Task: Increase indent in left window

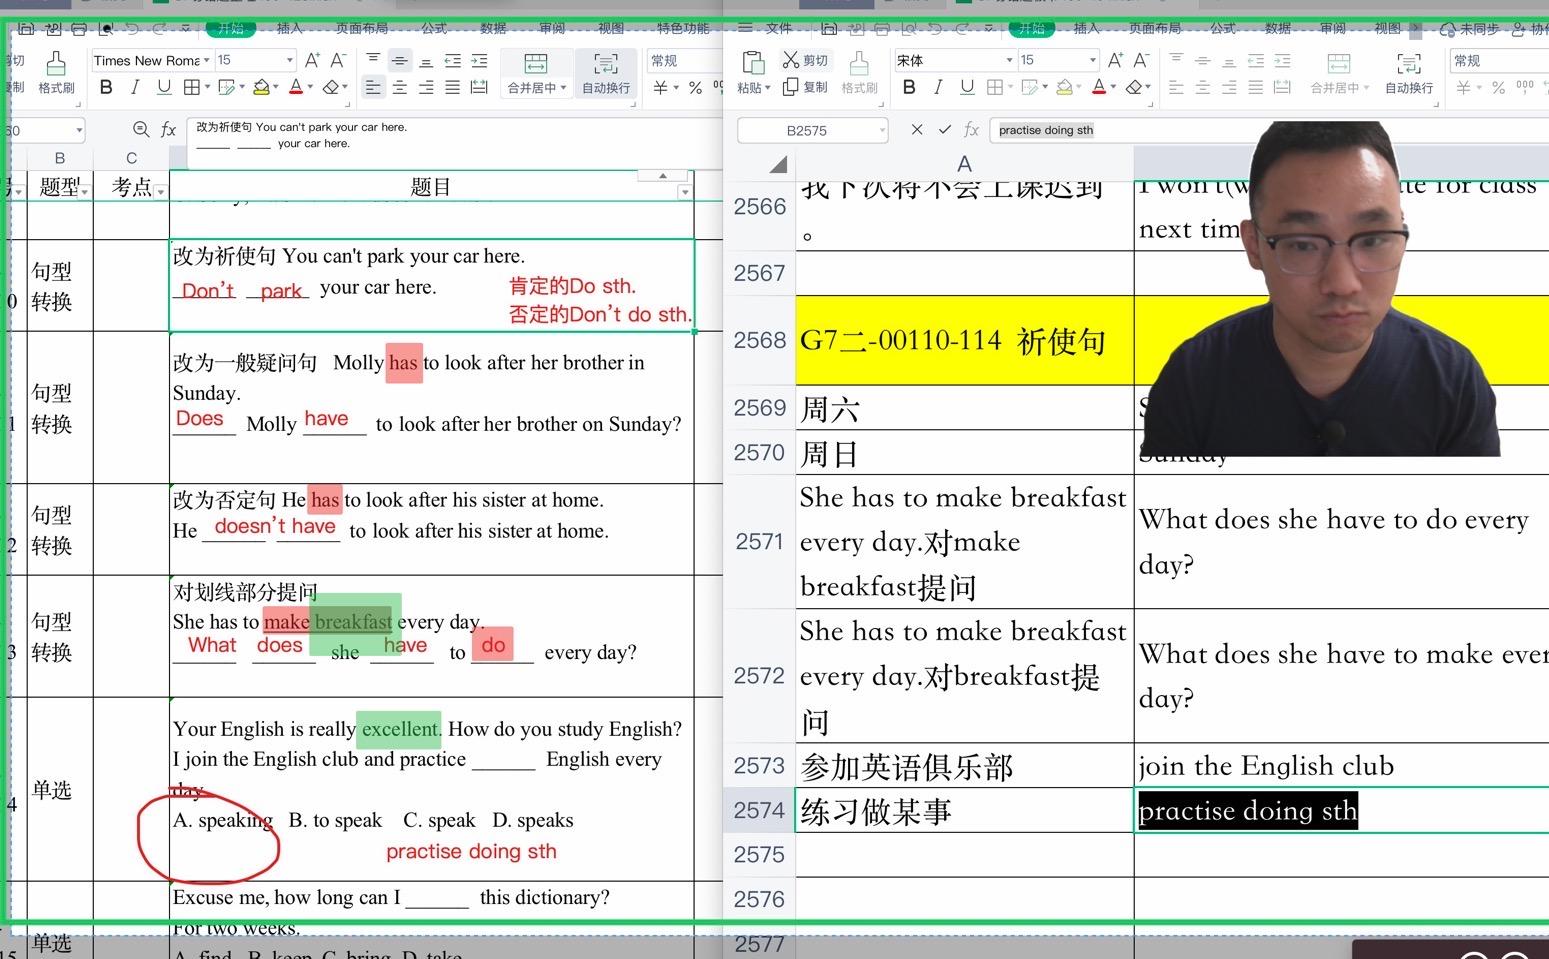Action: [479, 60]
